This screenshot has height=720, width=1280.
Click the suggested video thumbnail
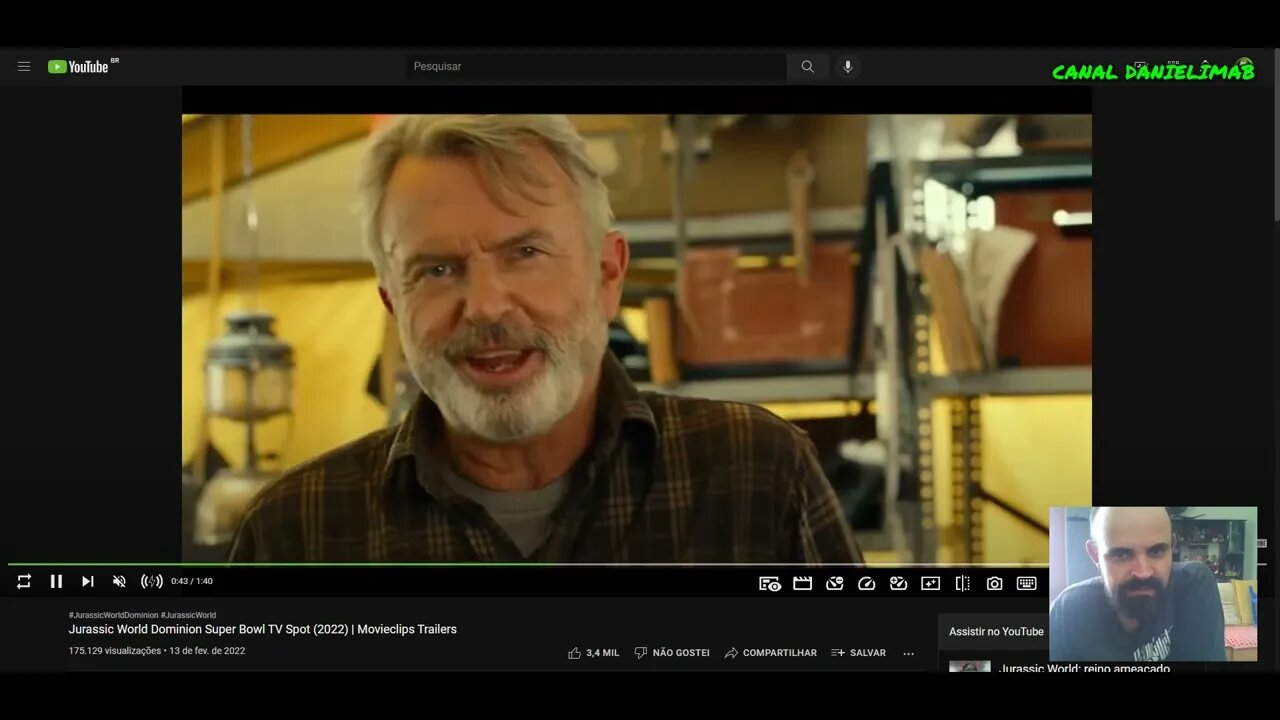(970, 666)
